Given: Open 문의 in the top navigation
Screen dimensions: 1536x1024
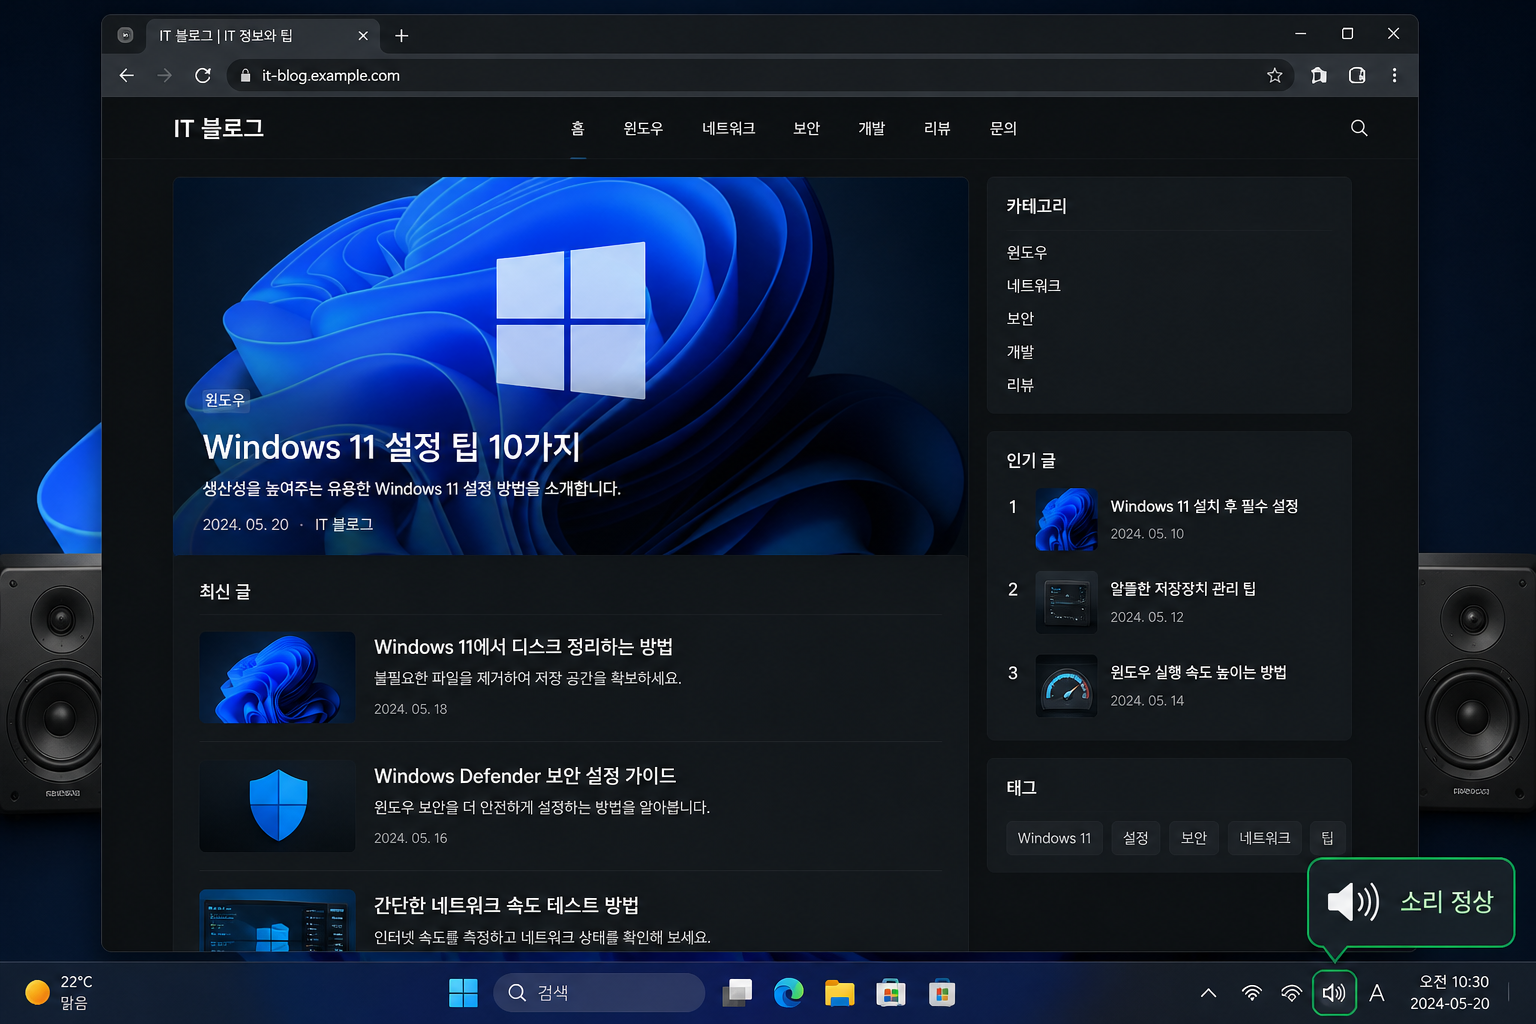Looking at the screenshot, I should (x=1003, y=128).
